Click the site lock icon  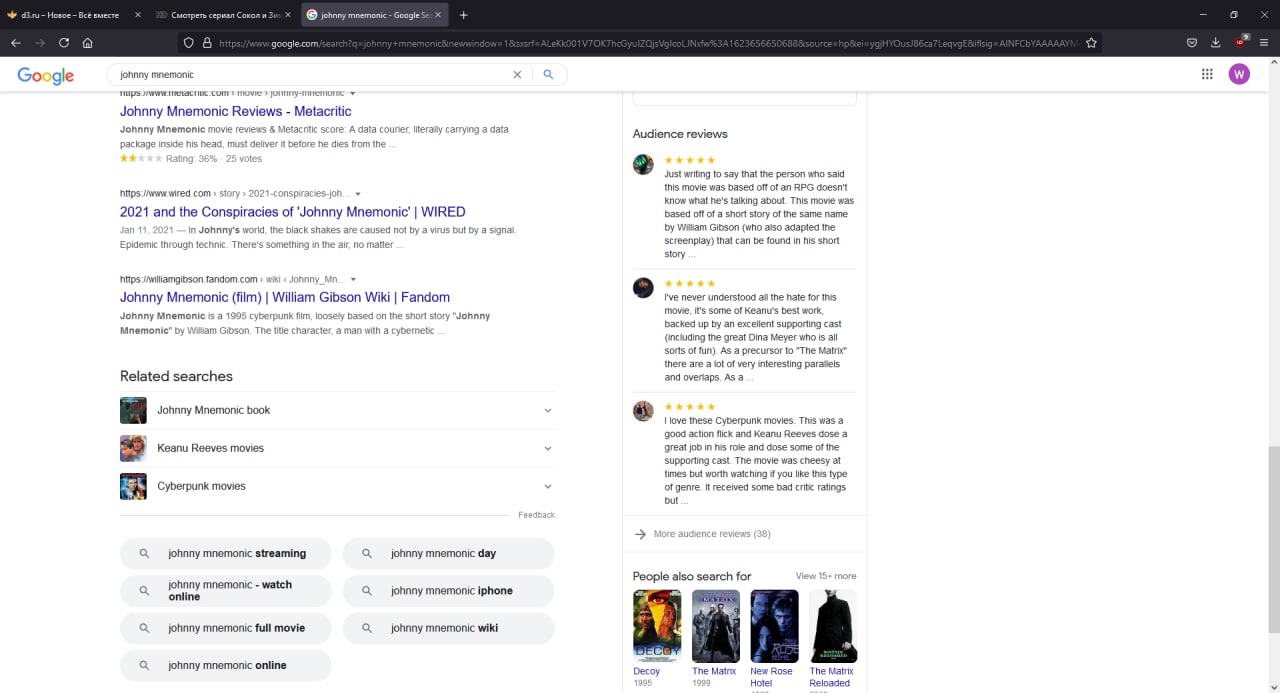207,43
